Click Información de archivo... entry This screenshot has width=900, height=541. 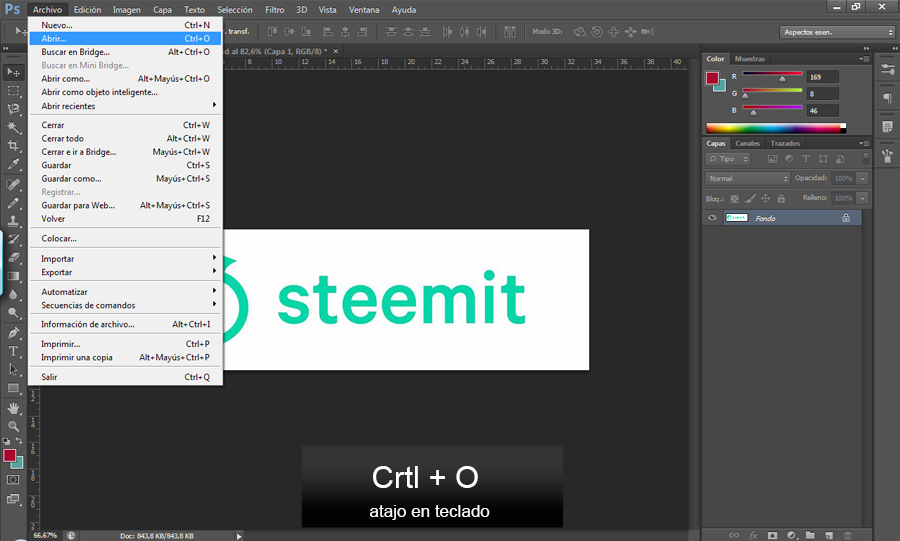126,324
